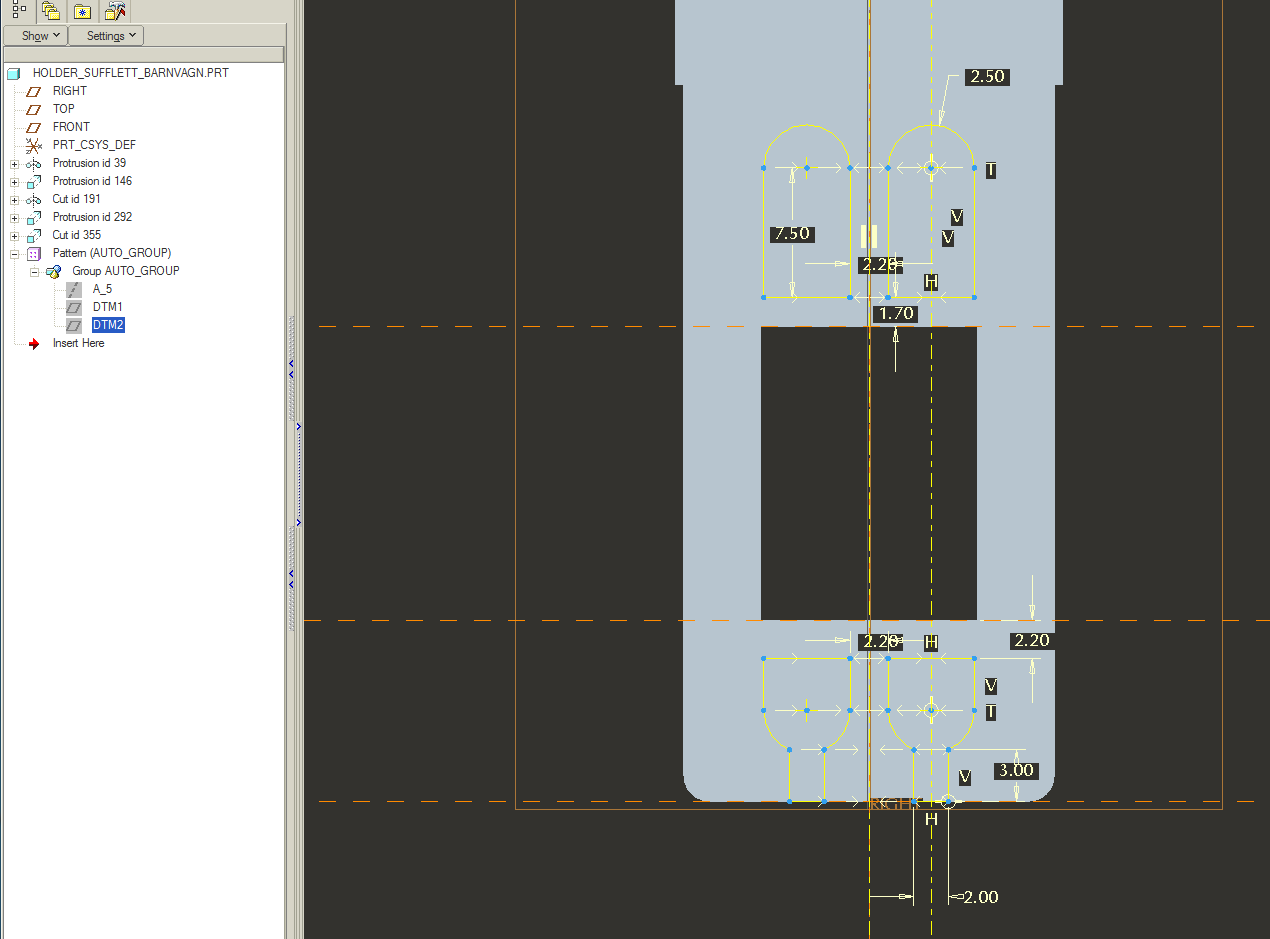Expand the Cut id 191 node
1270x939 pixels.
point(14,199)
